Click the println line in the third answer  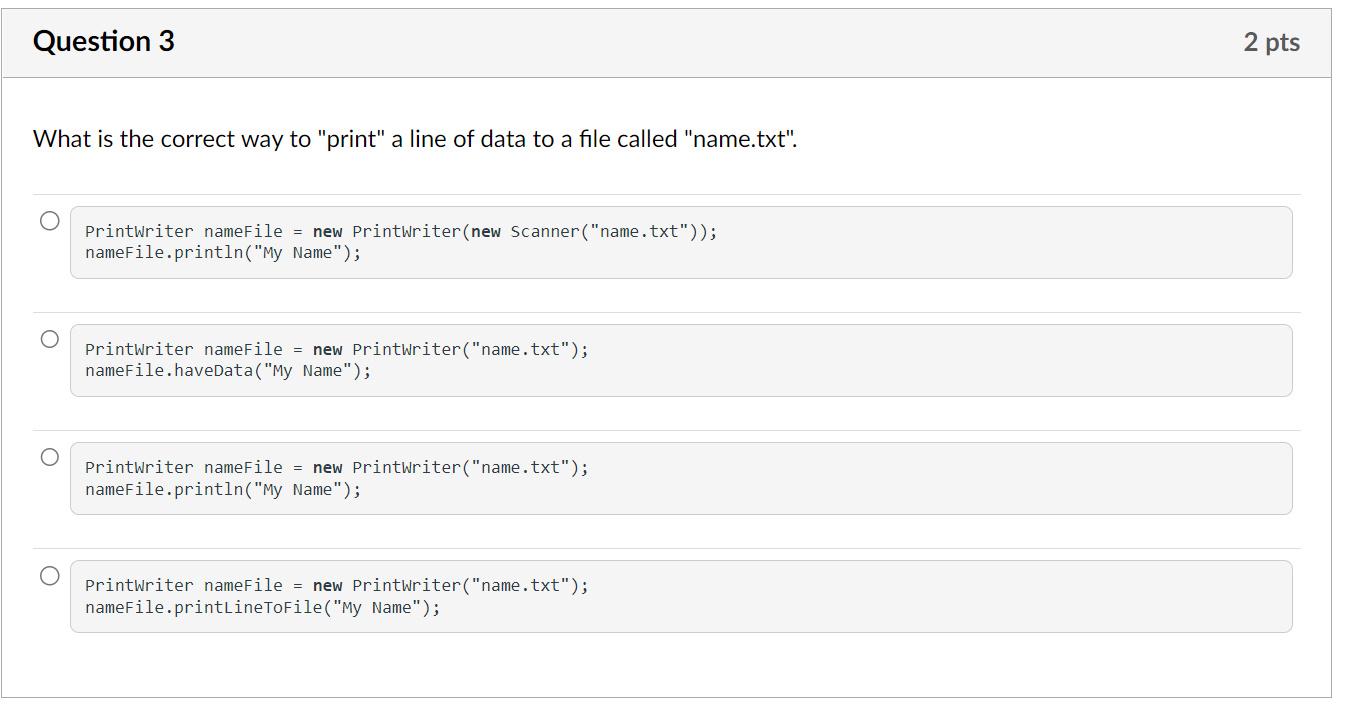(222, 489)
